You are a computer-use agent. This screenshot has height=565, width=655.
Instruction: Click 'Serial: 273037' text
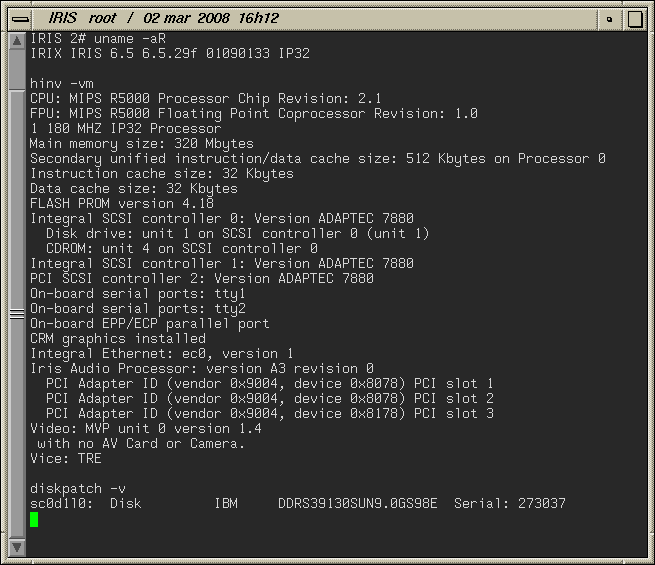(510, 504)
